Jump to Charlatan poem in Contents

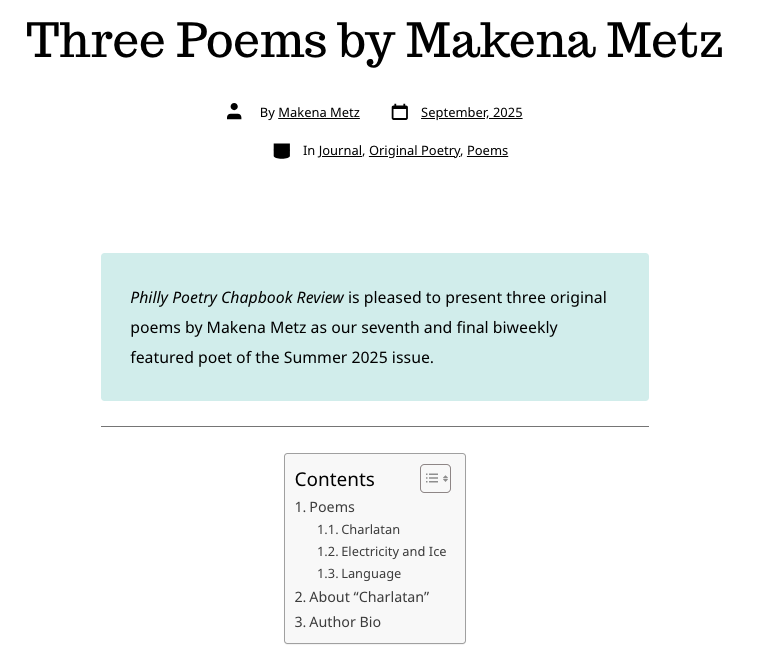tap(370, 530)
